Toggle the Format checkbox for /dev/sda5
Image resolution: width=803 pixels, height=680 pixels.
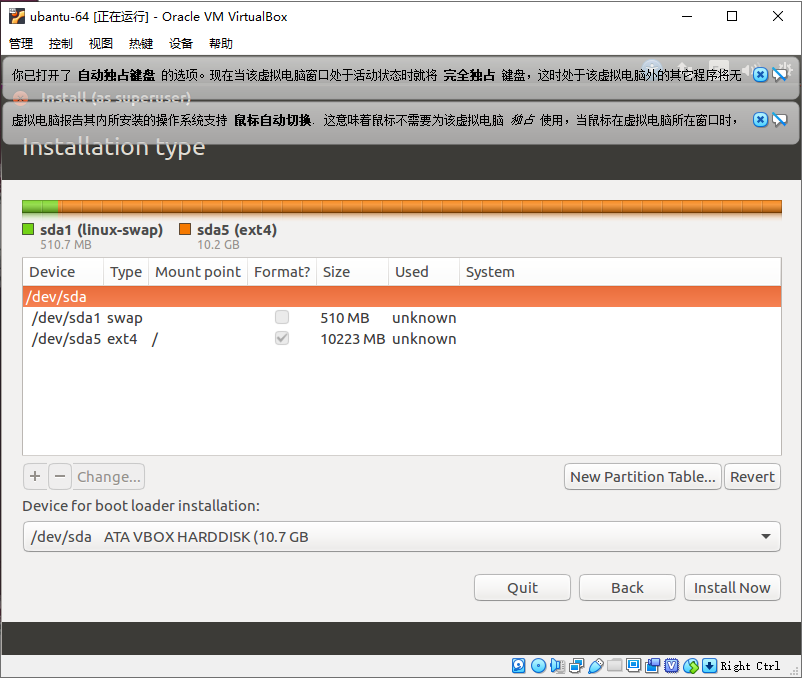(x=281, y=338)
